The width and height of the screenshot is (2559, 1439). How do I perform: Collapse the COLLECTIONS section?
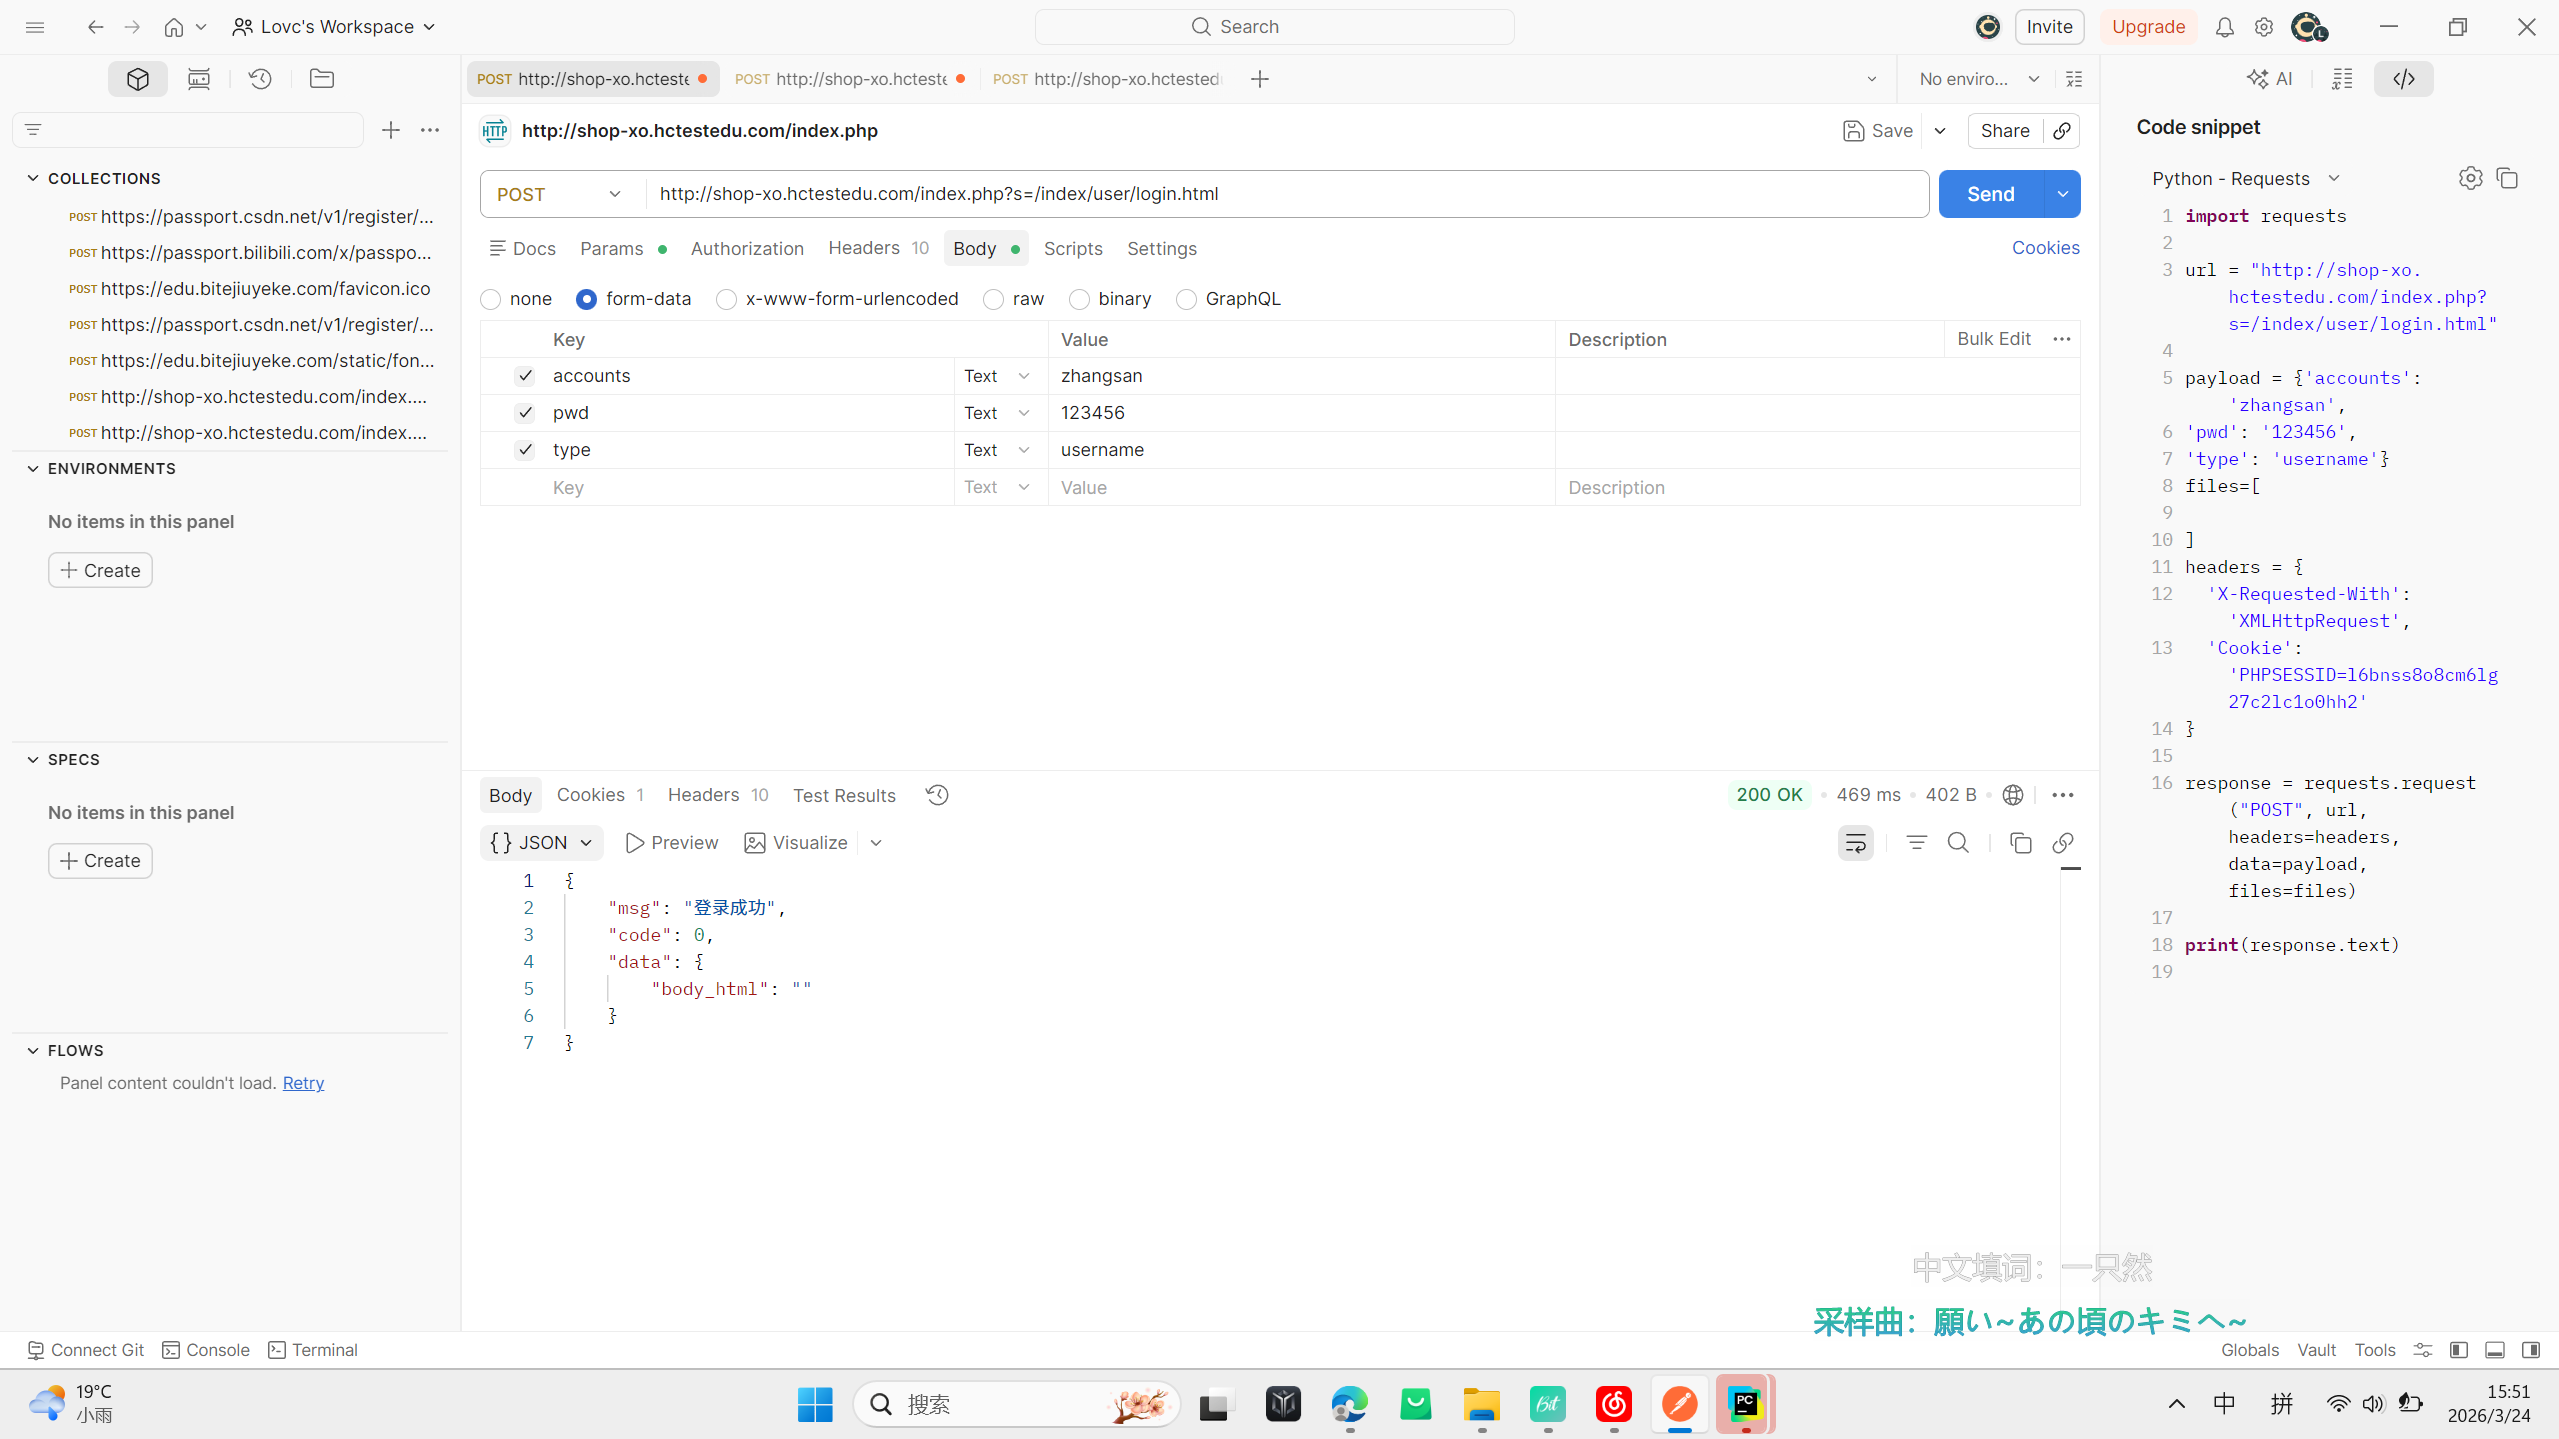33,178
